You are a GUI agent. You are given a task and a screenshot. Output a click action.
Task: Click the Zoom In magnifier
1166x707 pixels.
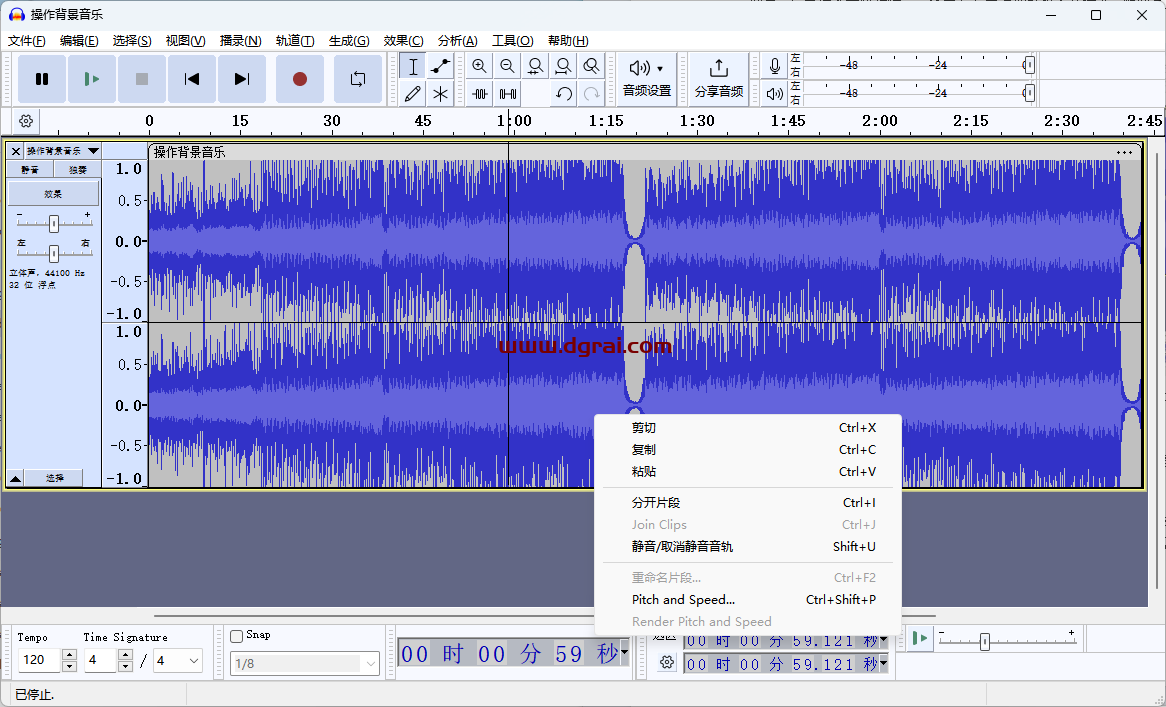point(480,66)
